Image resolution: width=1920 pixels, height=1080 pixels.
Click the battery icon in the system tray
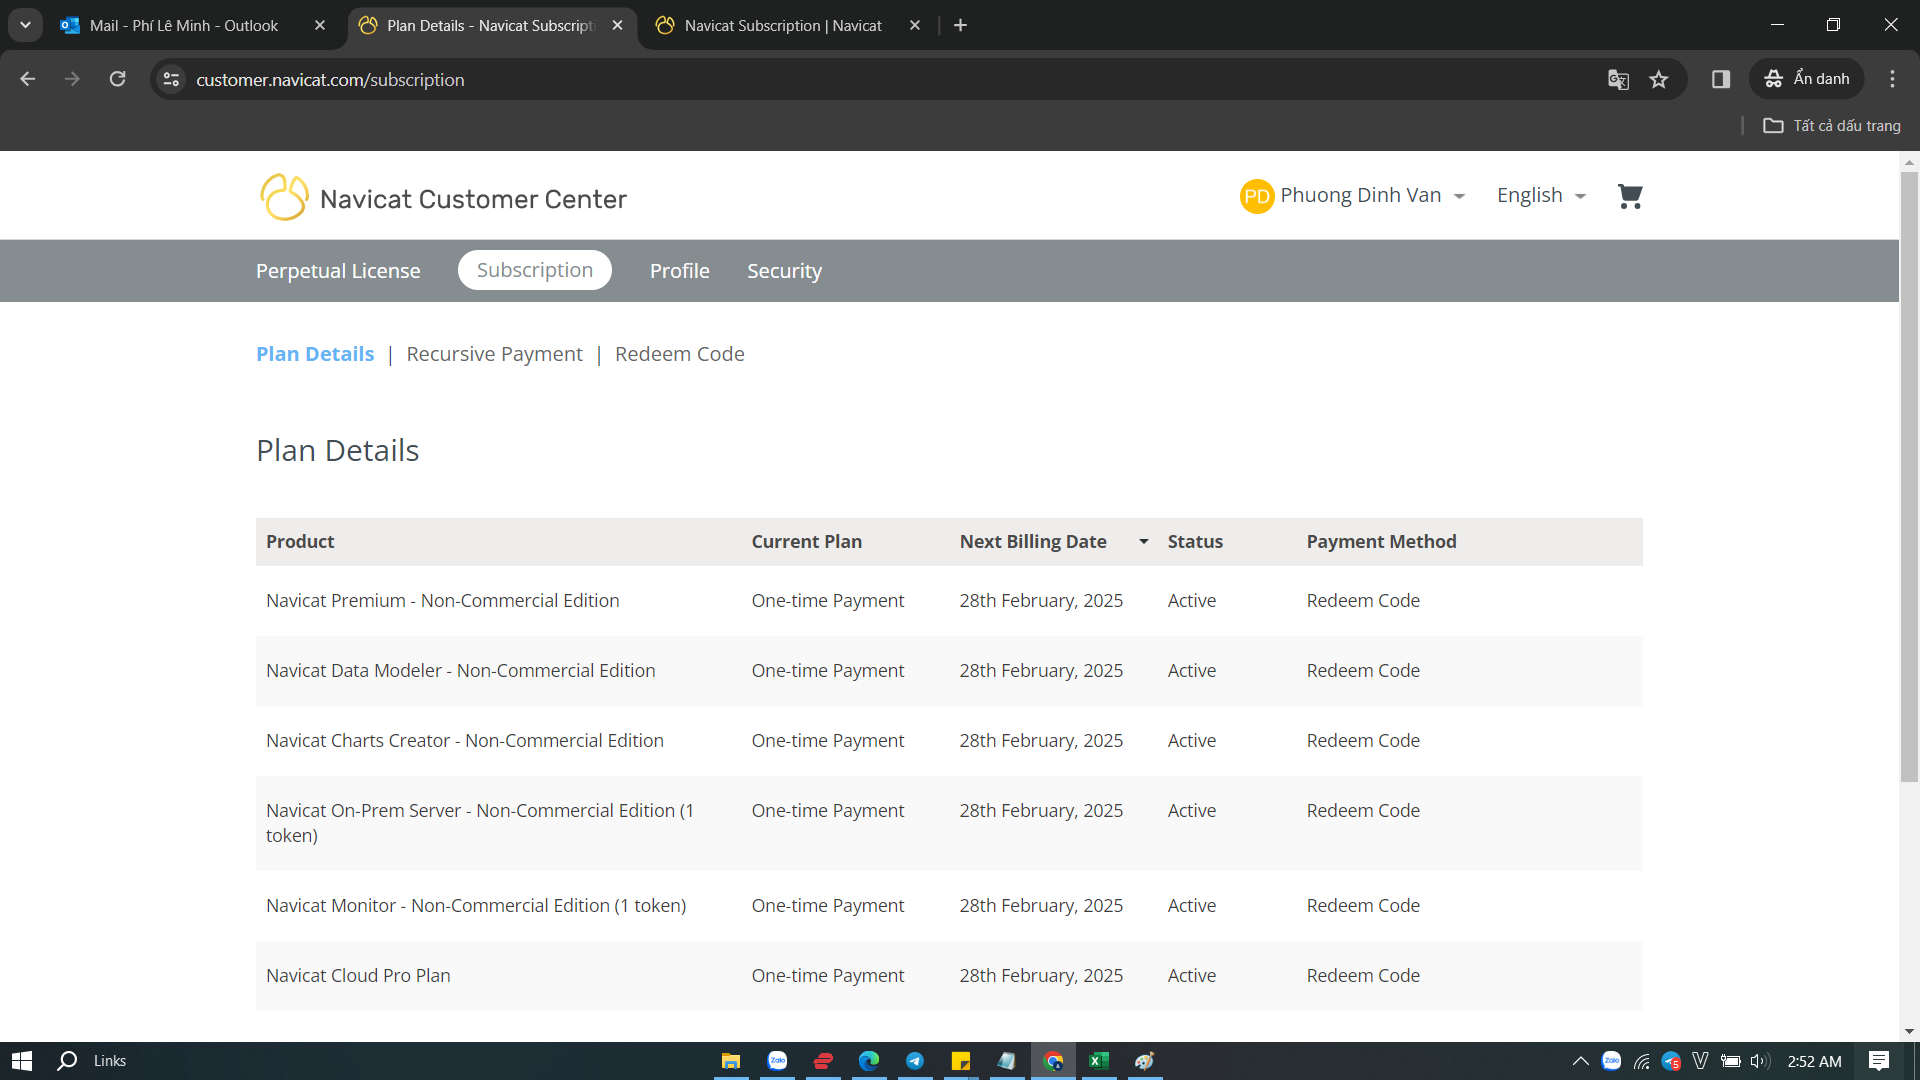1731,1061
